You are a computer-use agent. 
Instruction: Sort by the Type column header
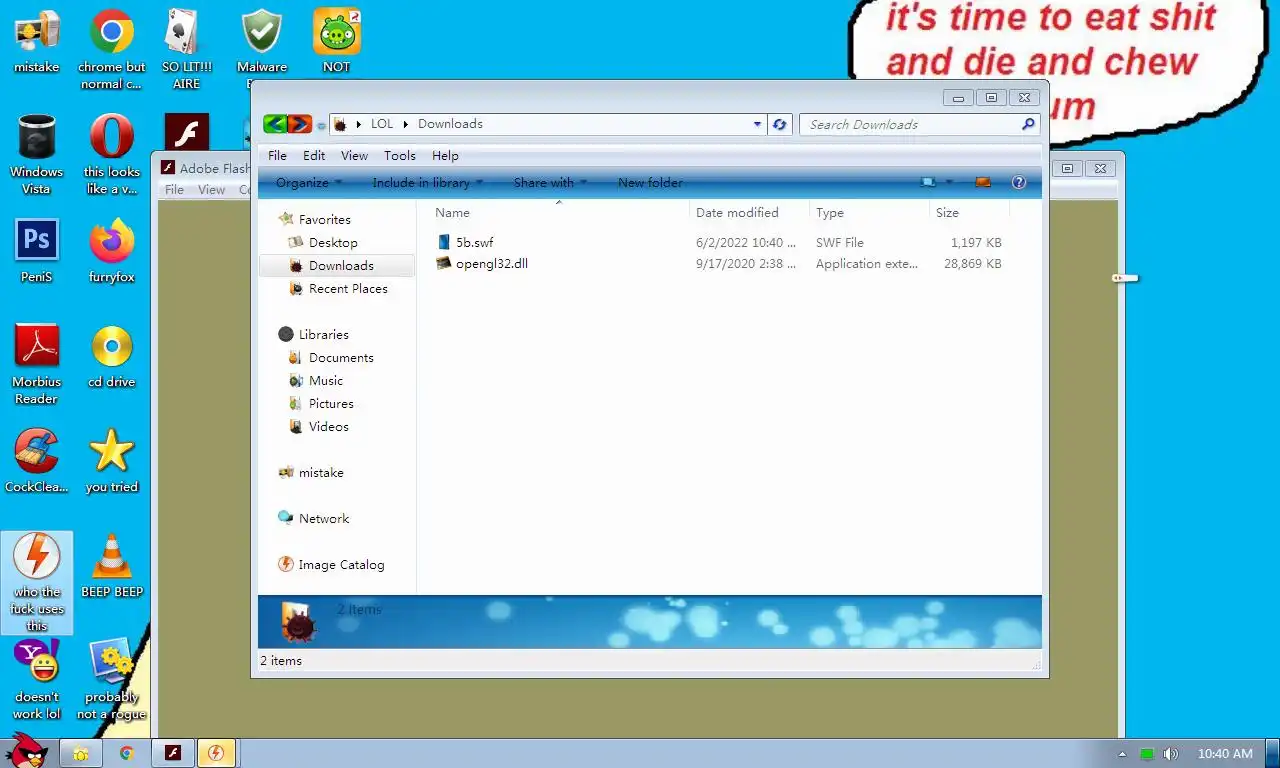click(869, 212)
